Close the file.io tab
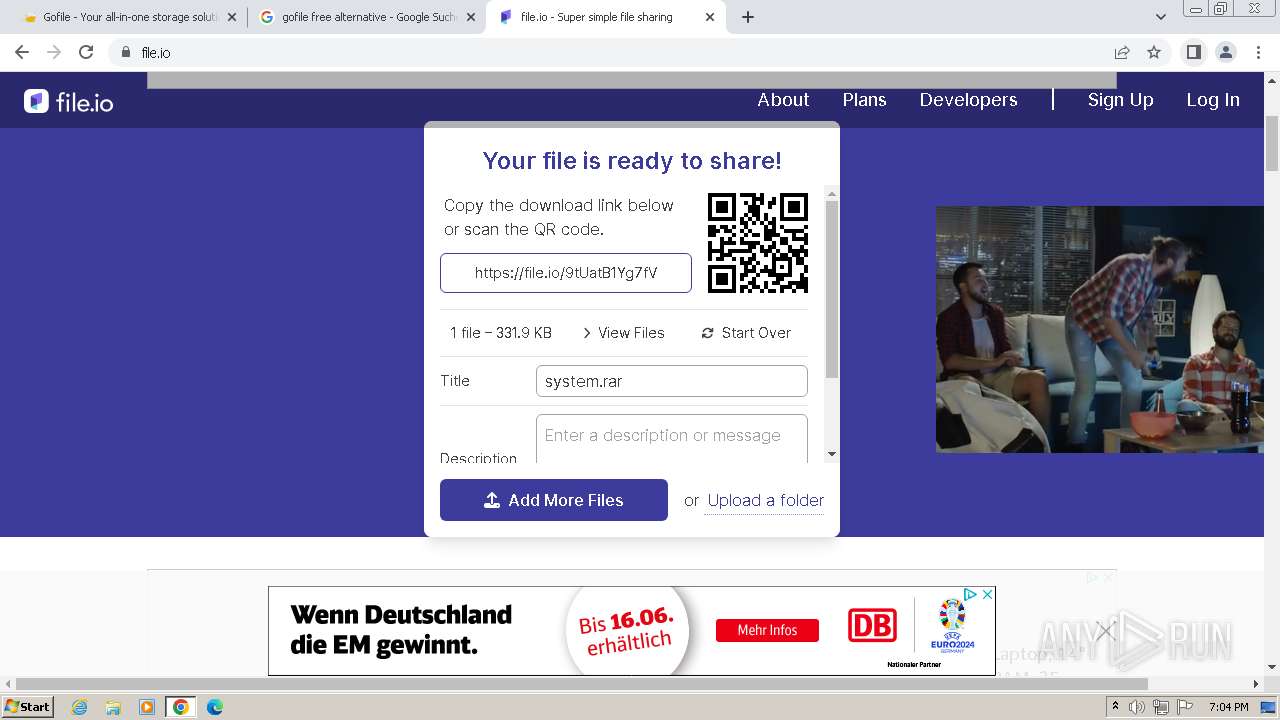The image size is (1280, 720). 711,17
